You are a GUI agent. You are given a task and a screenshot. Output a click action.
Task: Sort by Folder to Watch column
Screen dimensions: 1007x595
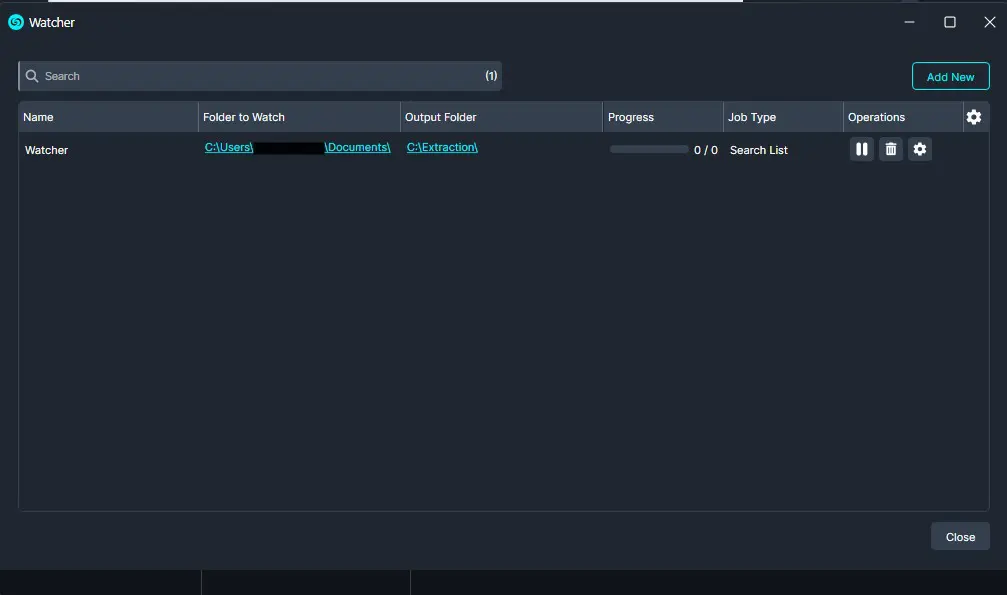(x=299, y=117)
